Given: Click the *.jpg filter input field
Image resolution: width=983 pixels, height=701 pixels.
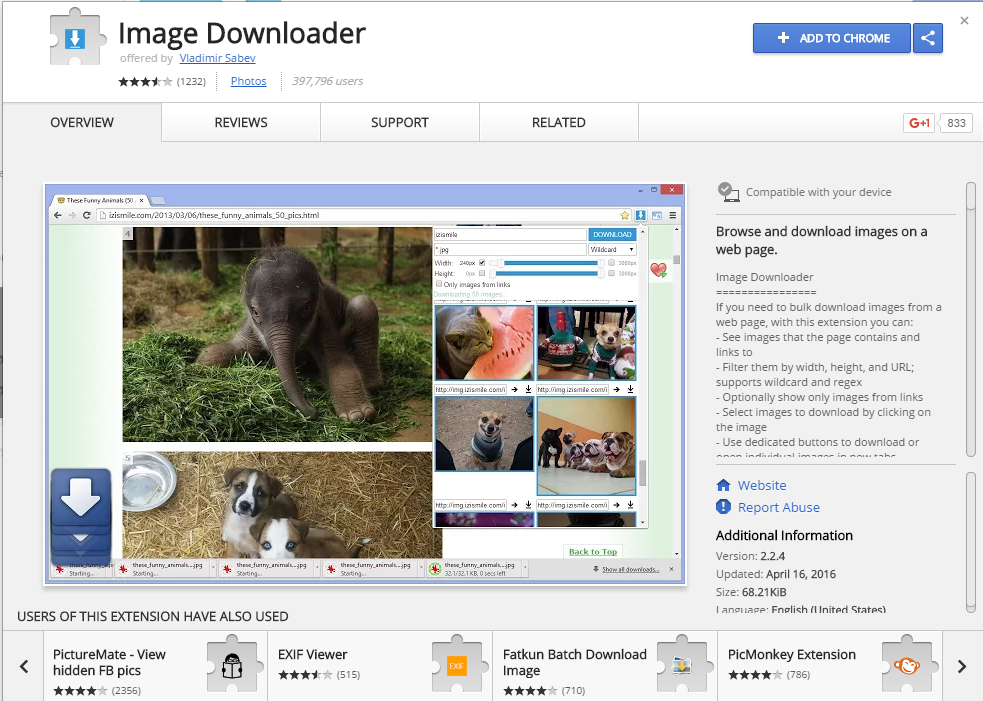Looking at the screenshot, I should 510,250.
